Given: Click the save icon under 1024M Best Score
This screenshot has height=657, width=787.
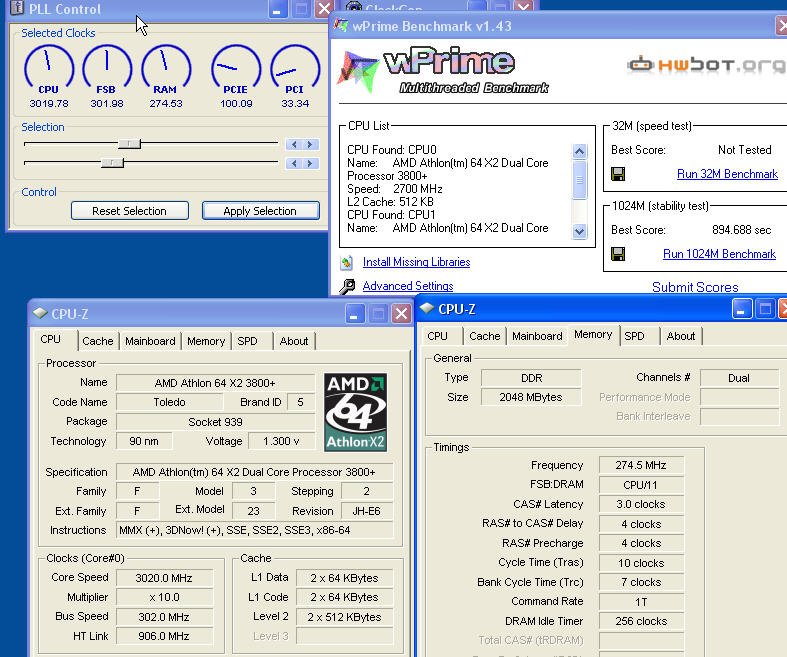Looking at the screenshot, I should pos(618,254).
